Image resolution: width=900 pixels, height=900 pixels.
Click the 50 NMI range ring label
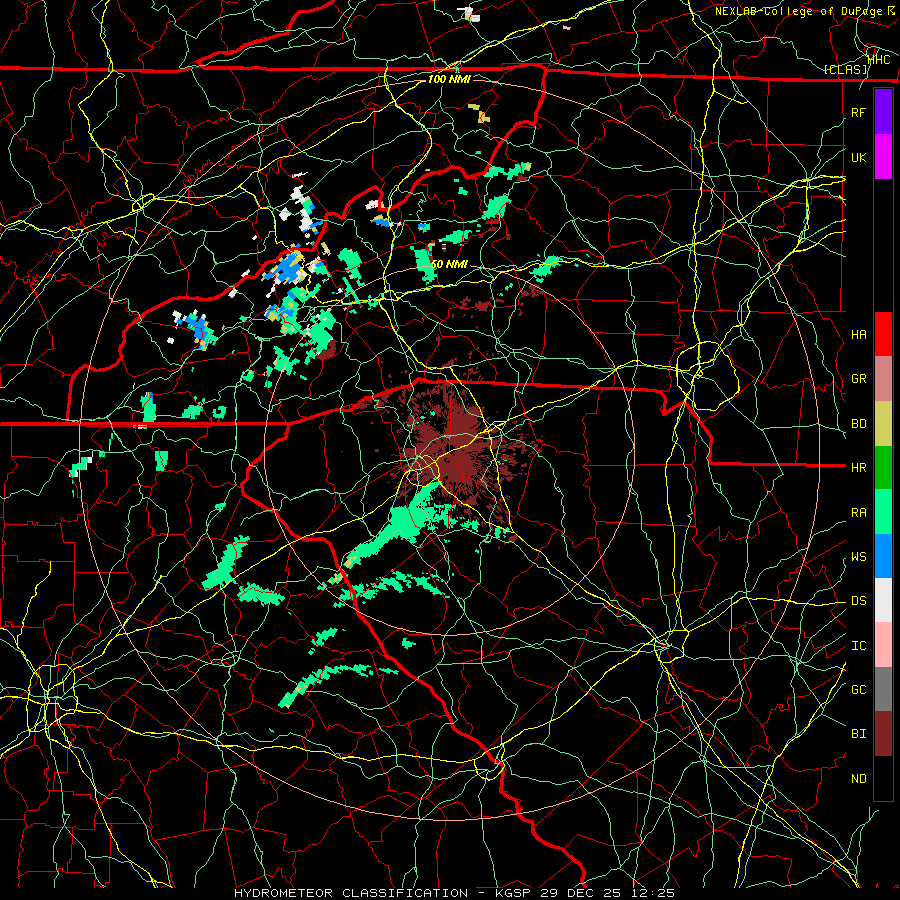[449, 264]
